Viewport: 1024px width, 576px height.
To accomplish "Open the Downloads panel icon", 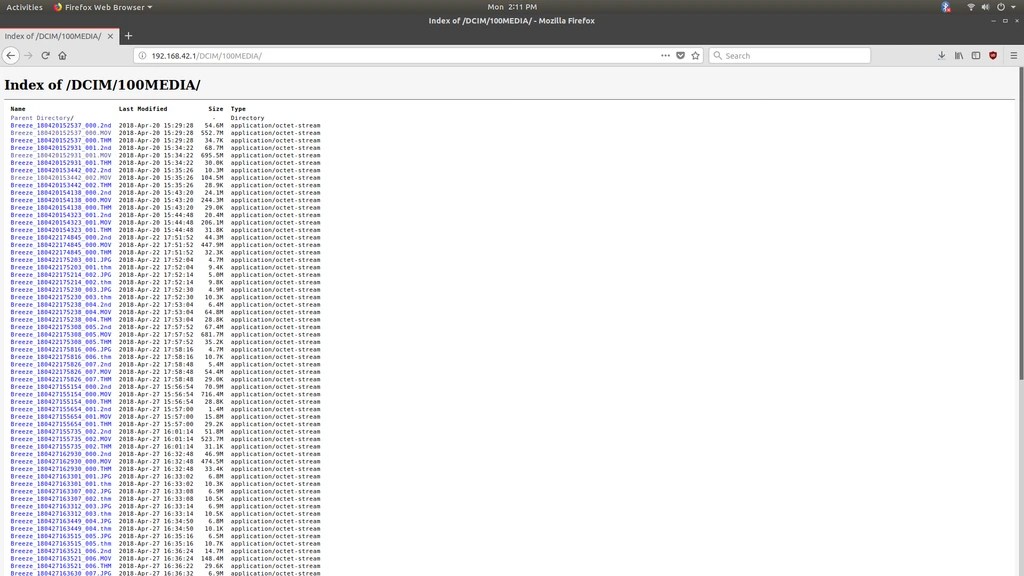I will coord(940,55).
